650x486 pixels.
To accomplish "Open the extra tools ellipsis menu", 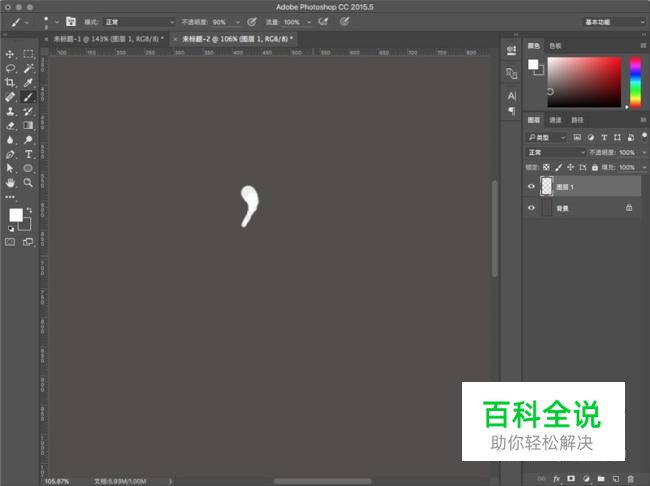I will point(10,197).
